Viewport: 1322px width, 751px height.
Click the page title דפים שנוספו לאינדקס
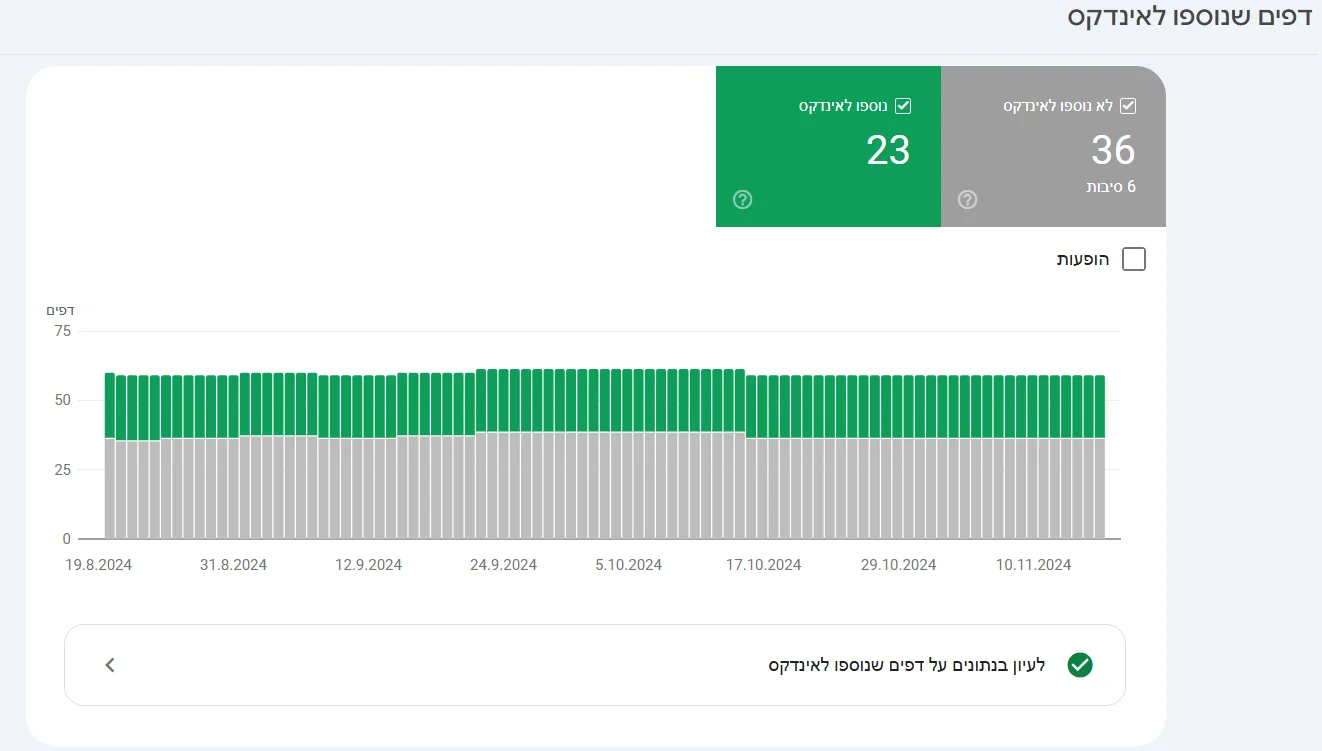point(1189,19)
